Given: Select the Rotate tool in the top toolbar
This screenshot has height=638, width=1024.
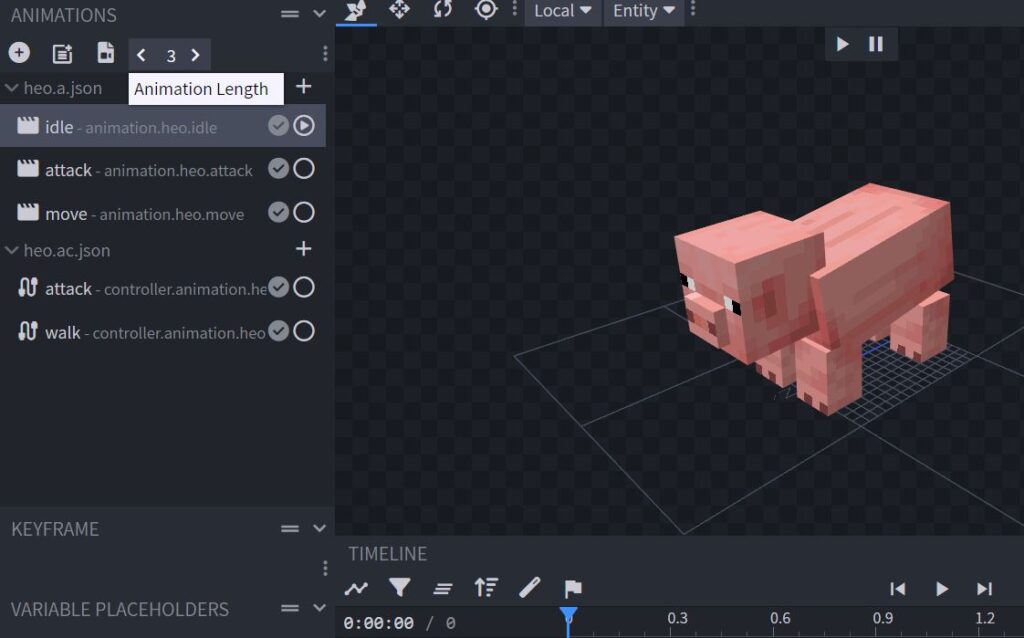Looking at the screenshot, I should (x=443, y=10).
